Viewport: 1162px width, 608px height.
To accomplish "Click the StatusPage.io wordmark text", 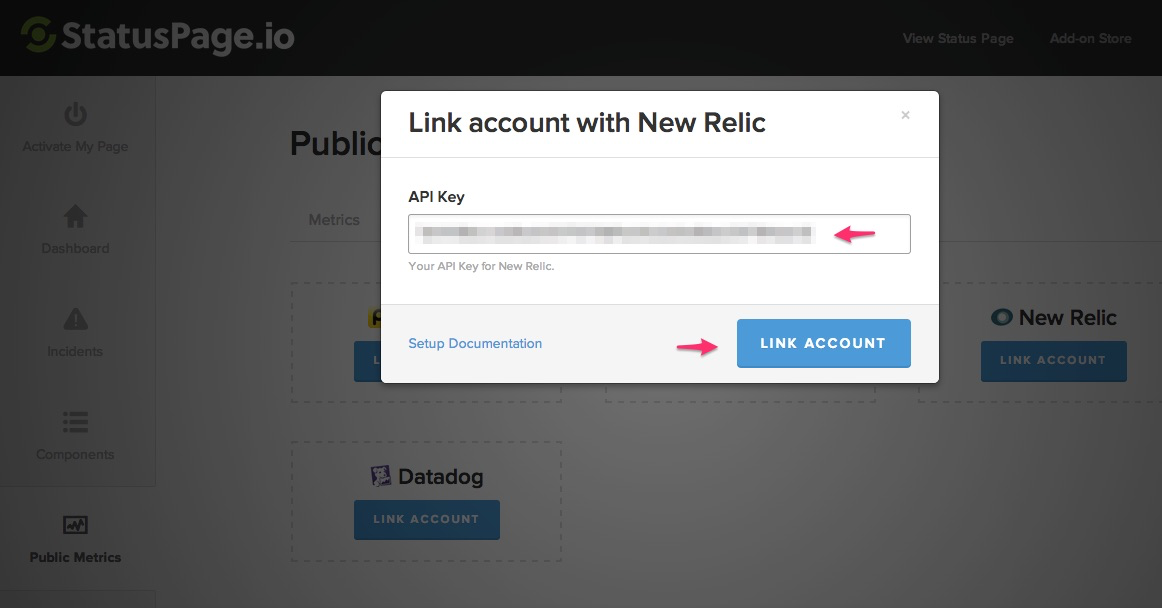I will coord(178,37).
